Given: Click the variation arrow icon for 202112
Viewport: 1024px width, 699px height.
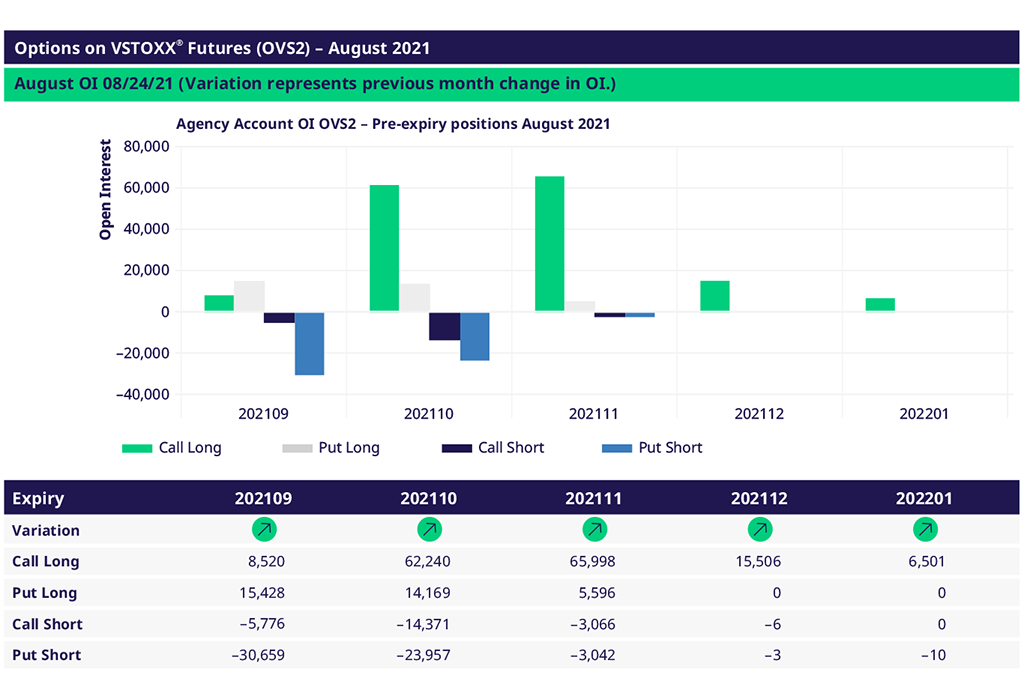Looking at the screenshot, I should pyautogui.click(x=760, y=530).
